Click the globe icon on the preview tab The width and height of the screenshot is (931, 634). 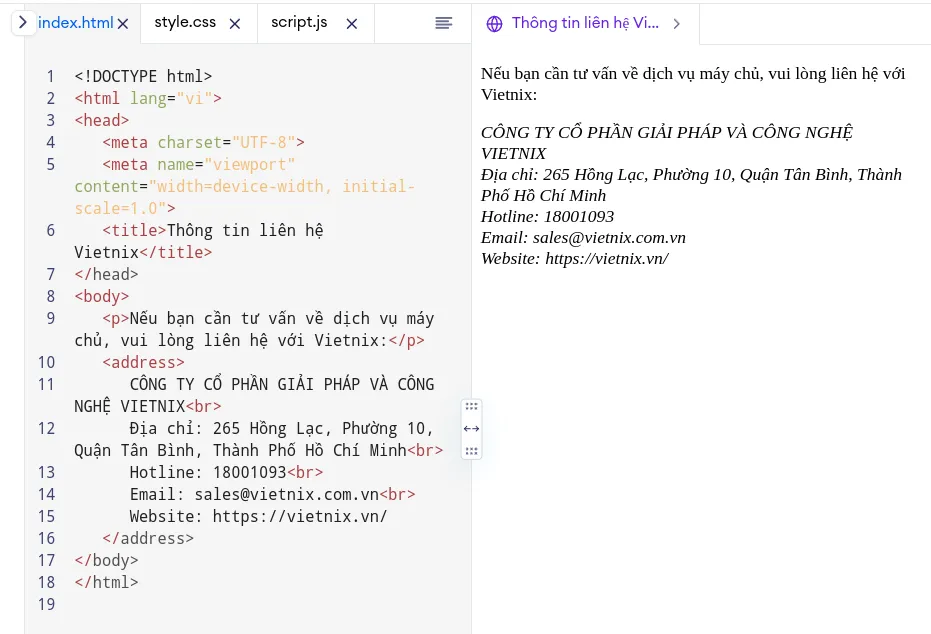click(x=494, y=23)
